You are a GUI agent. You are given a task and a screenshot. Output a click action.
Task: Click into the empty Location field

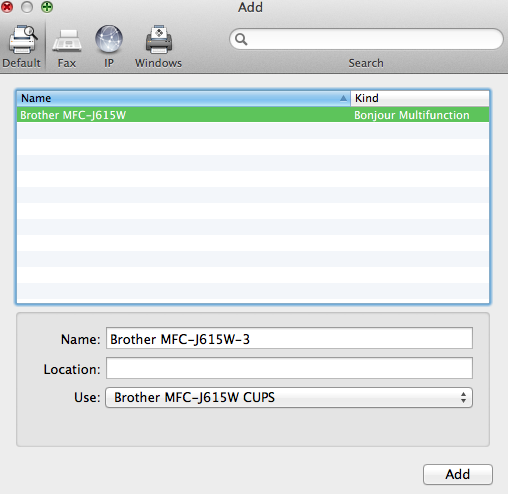[x=289, y=368]
